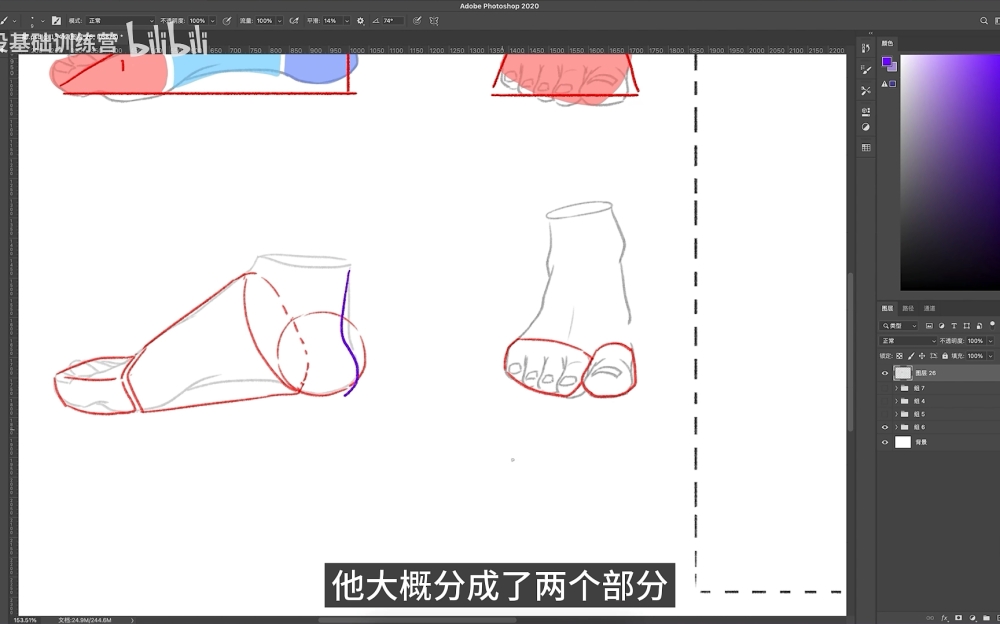Expand the 组 7 group chevron

(x=896, y=388)
